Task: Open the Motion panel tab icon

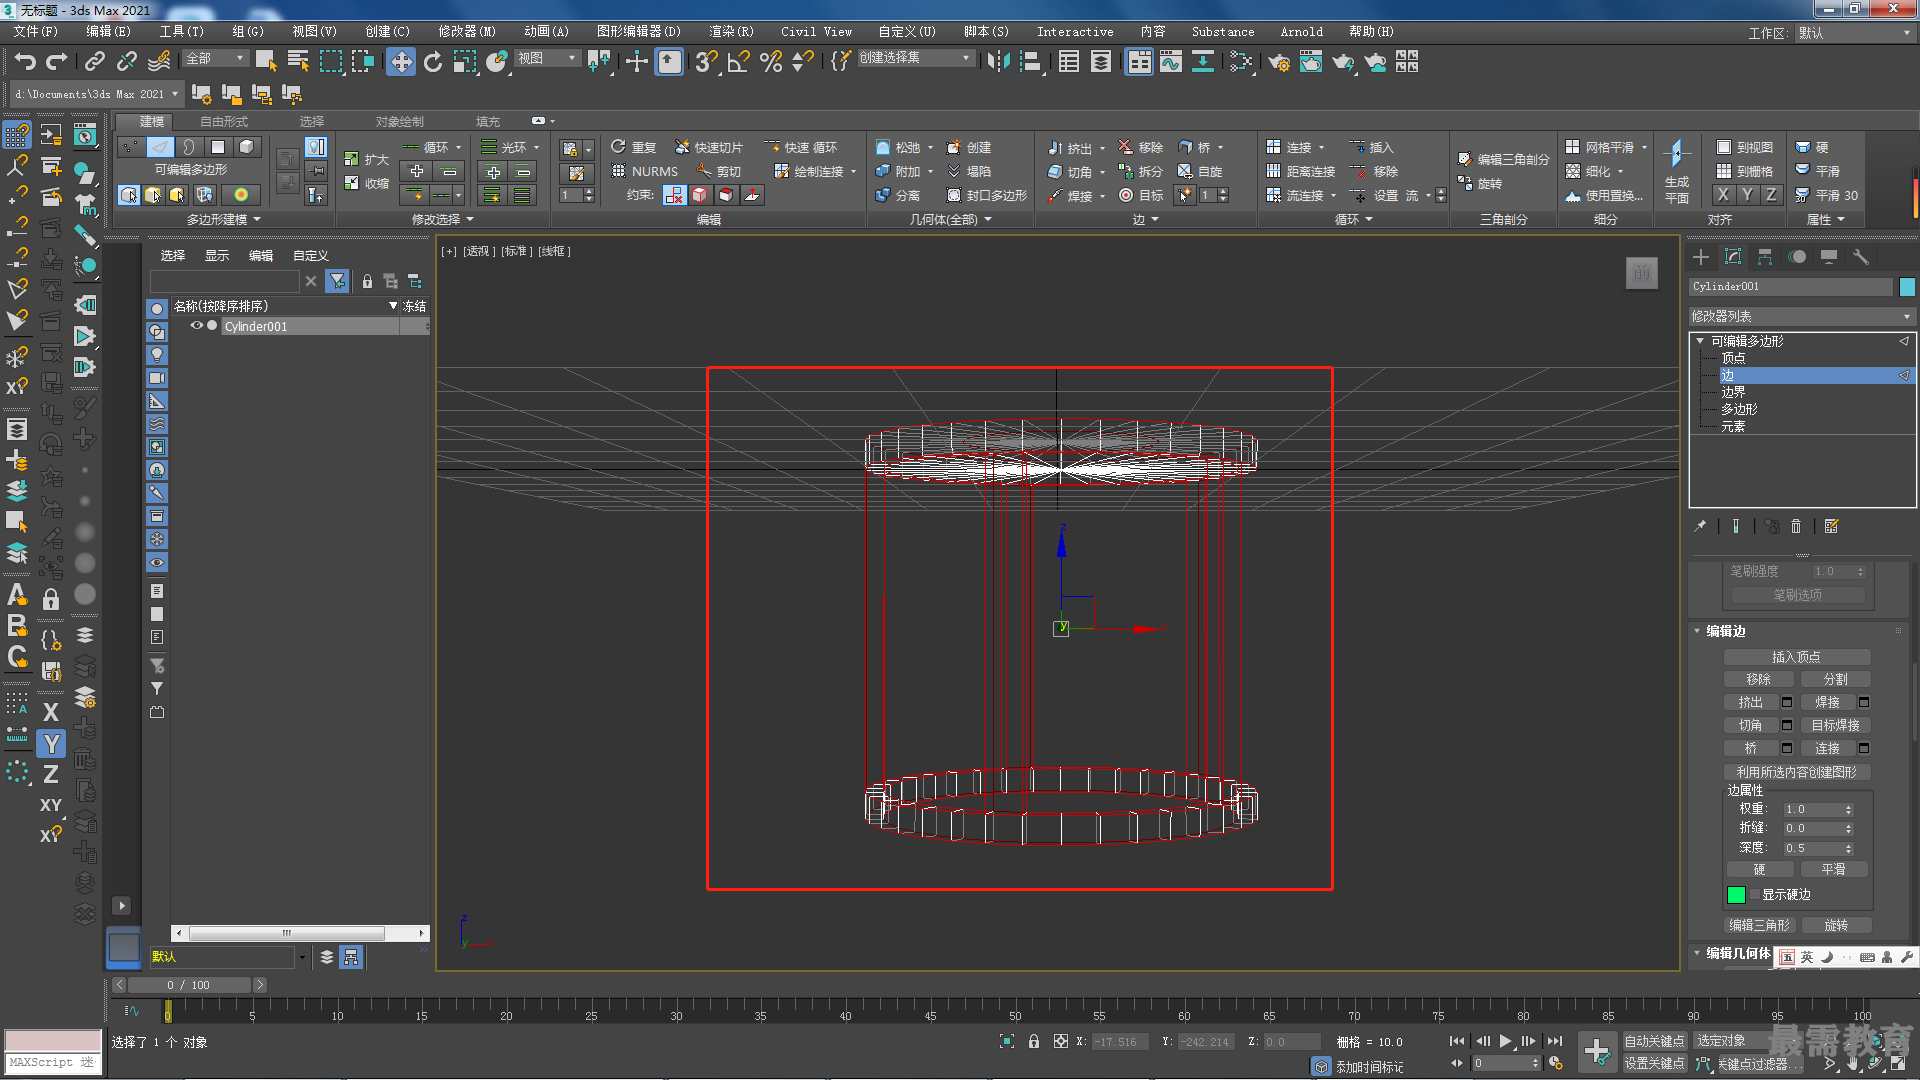Action: 1797,257
